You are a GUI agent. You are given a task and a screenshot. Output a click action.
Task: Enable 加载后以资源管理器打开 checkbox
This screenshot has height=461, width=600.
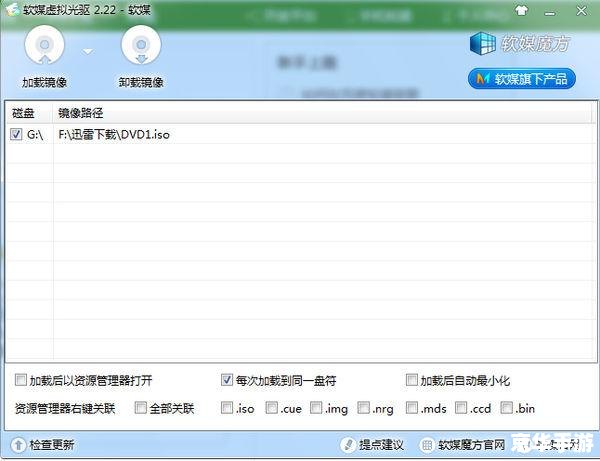(20, 380)
